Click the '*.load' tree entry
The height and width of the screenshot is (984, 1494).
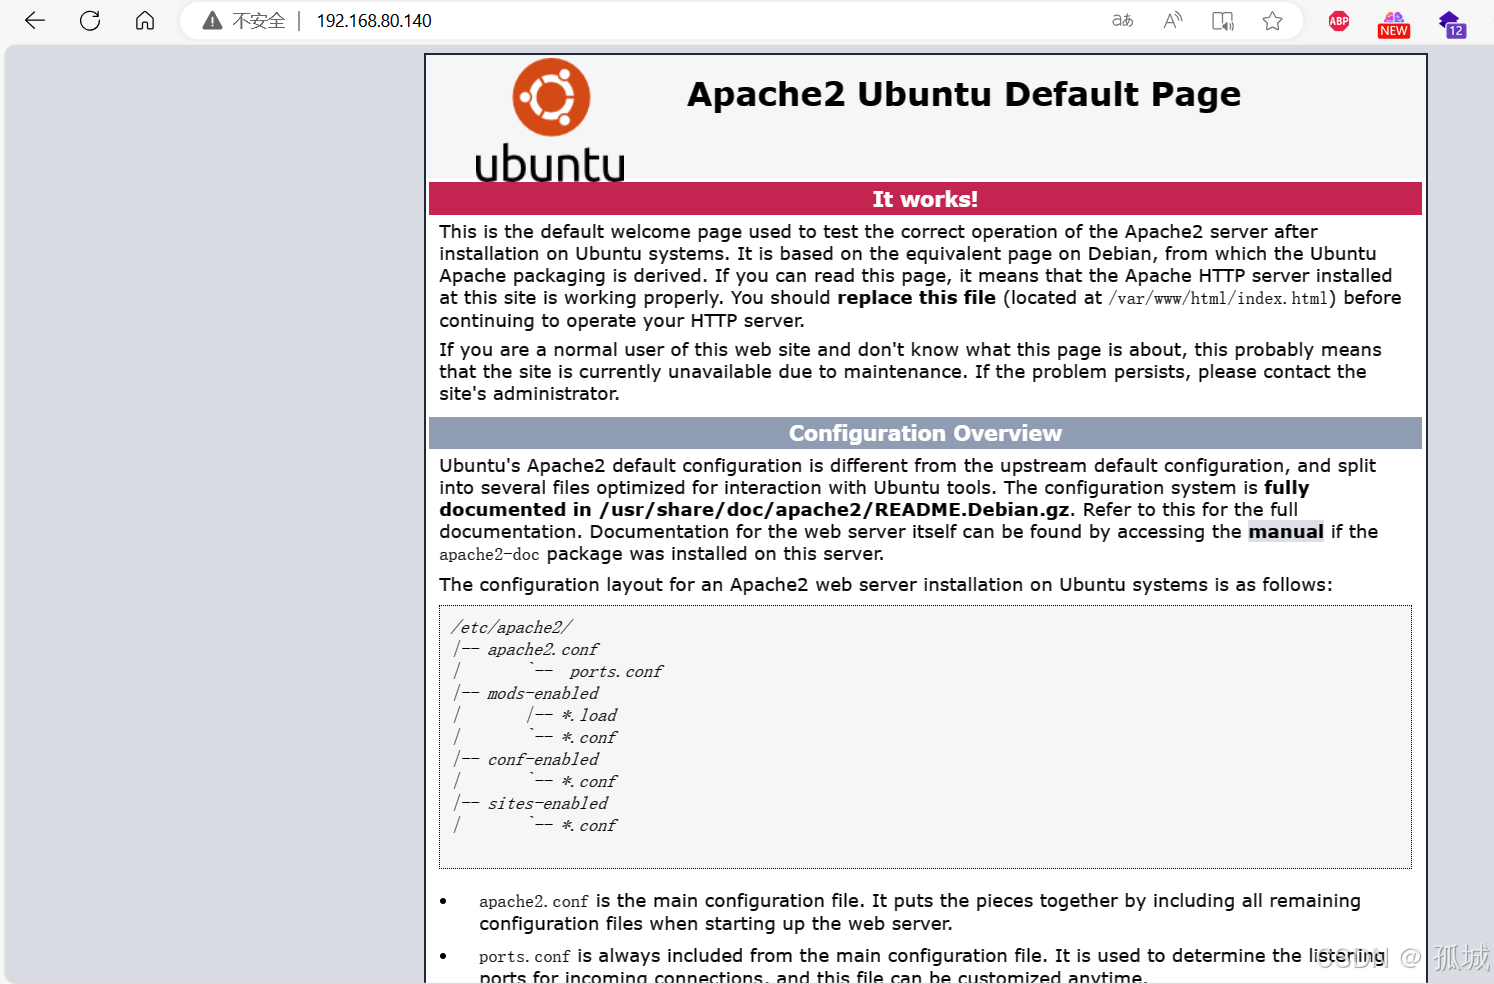[589, 716]
